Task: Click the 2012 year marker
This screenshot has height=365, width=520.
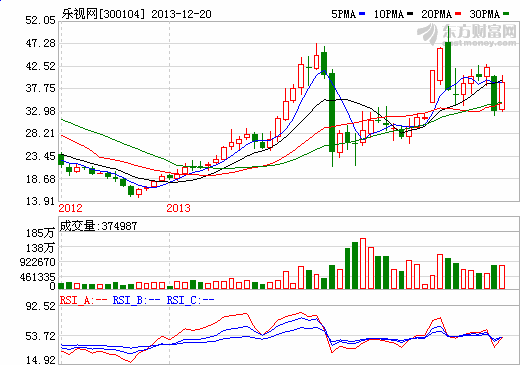Action: [70, 208]
